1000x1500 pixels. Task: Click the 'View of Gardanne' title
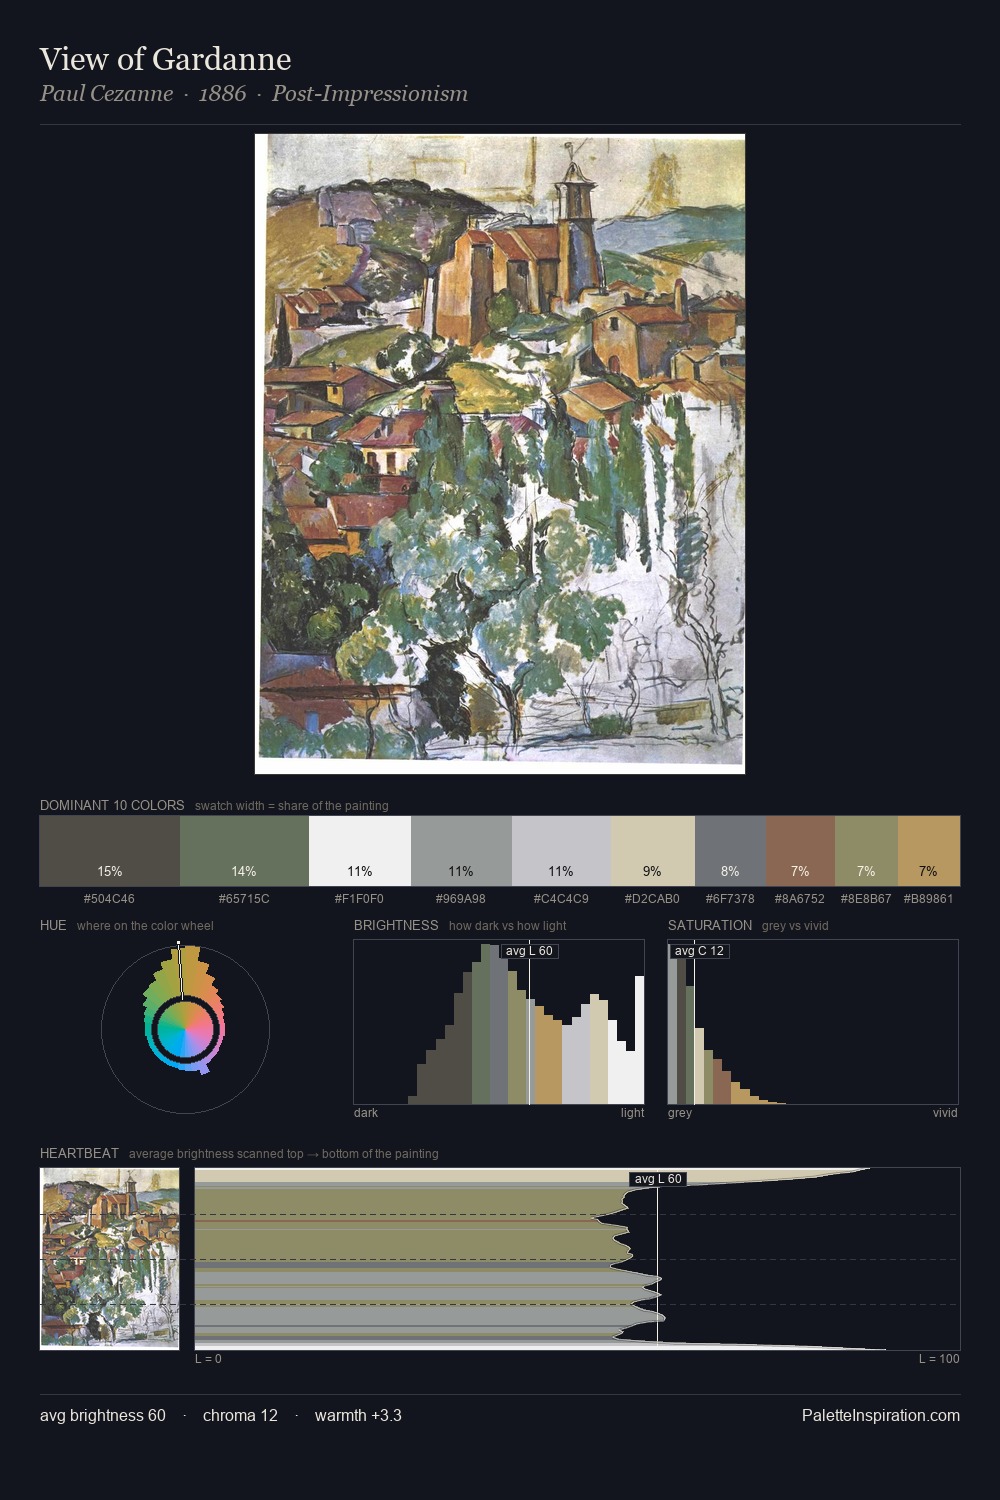click(x=166, y=59)
